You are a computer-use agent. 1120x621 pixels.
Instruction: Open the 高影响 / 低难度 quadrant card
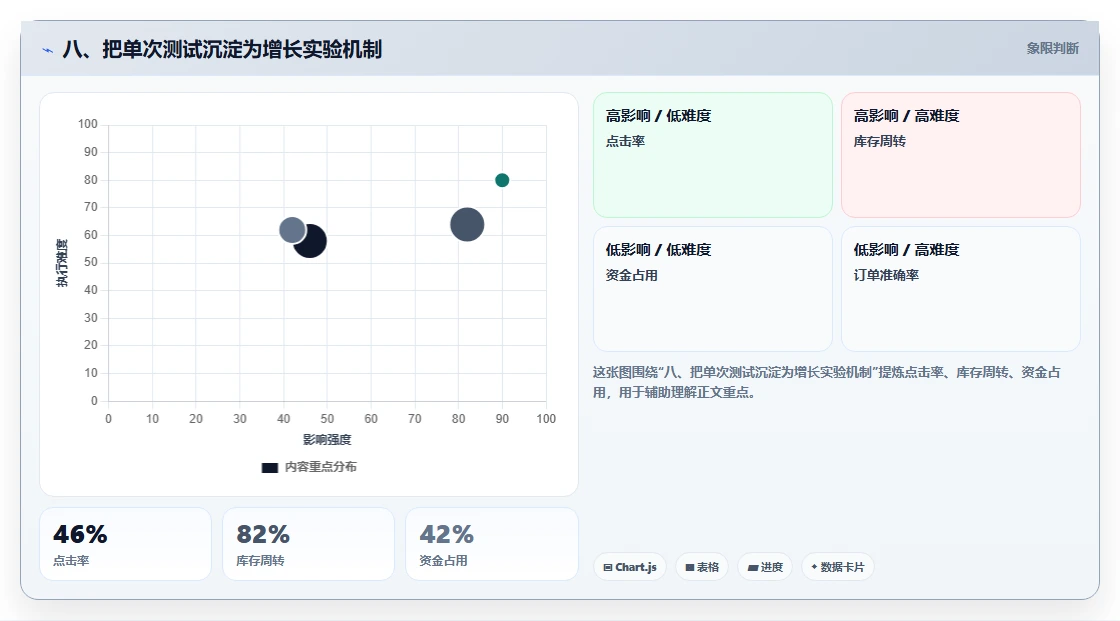click(x=713, y=154)
